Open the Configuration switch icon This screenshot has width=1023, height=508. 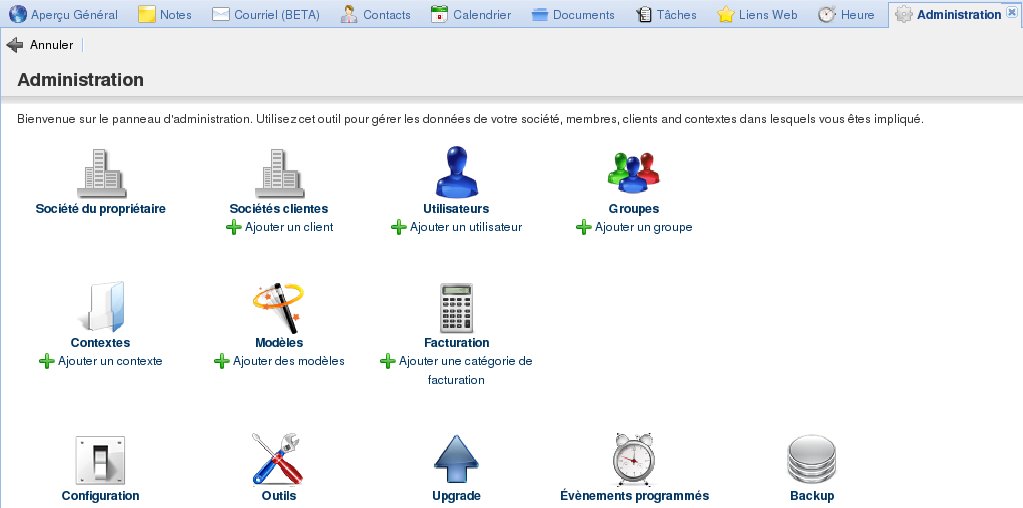coord(100,460)
